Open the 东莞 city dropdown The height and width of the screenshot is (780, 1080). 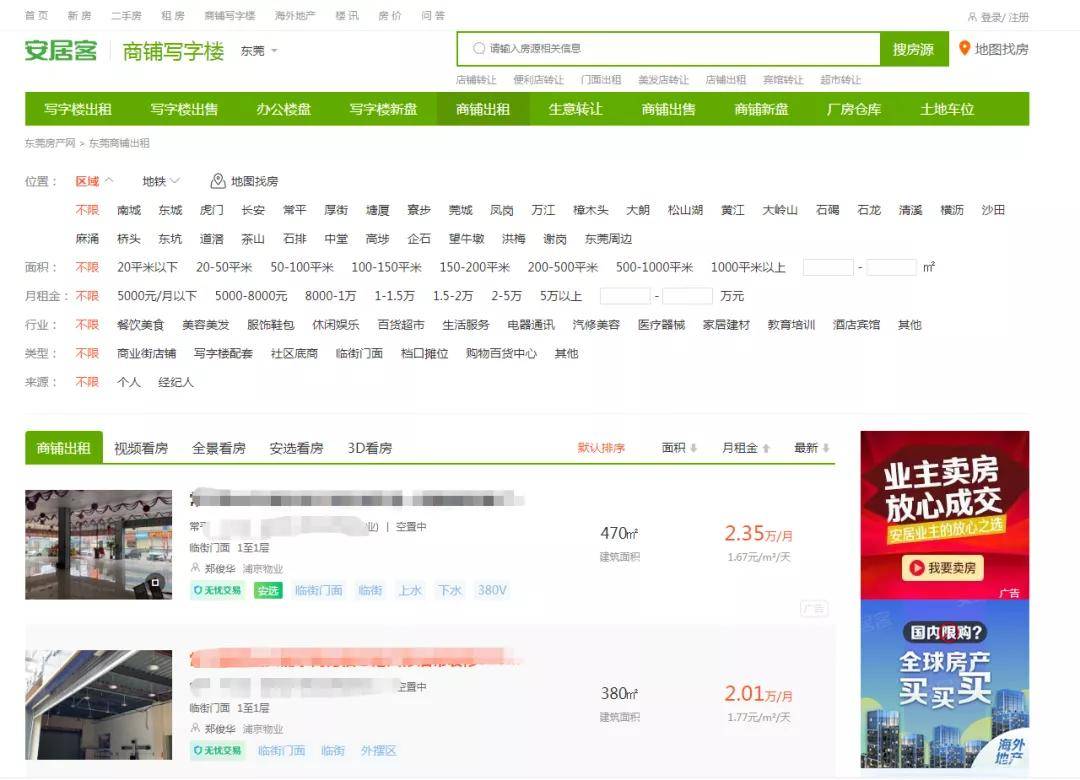tap(259, 51)
